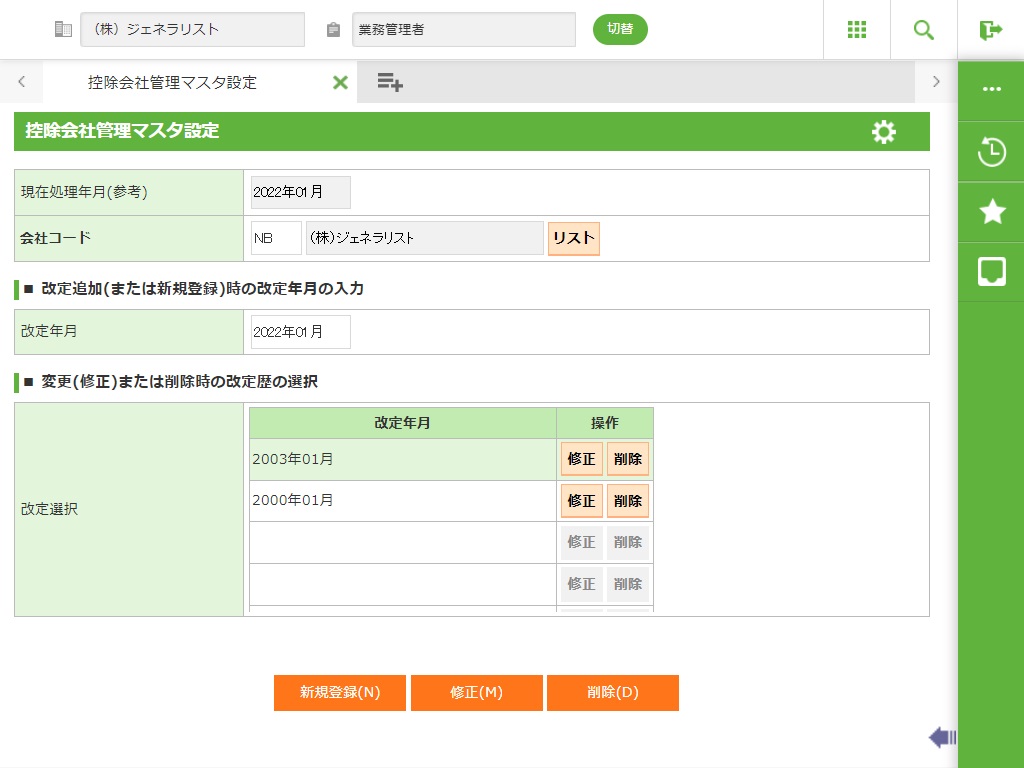Open the company リスト button

point(573,239)
